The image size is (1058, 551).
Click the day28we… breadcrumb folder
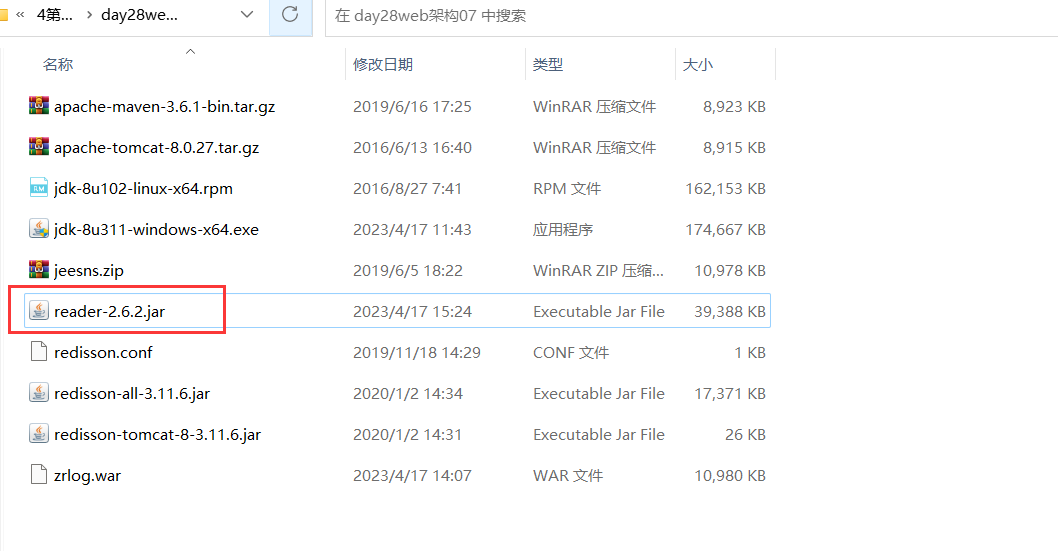pyautogui.click(x=139, y=15)
